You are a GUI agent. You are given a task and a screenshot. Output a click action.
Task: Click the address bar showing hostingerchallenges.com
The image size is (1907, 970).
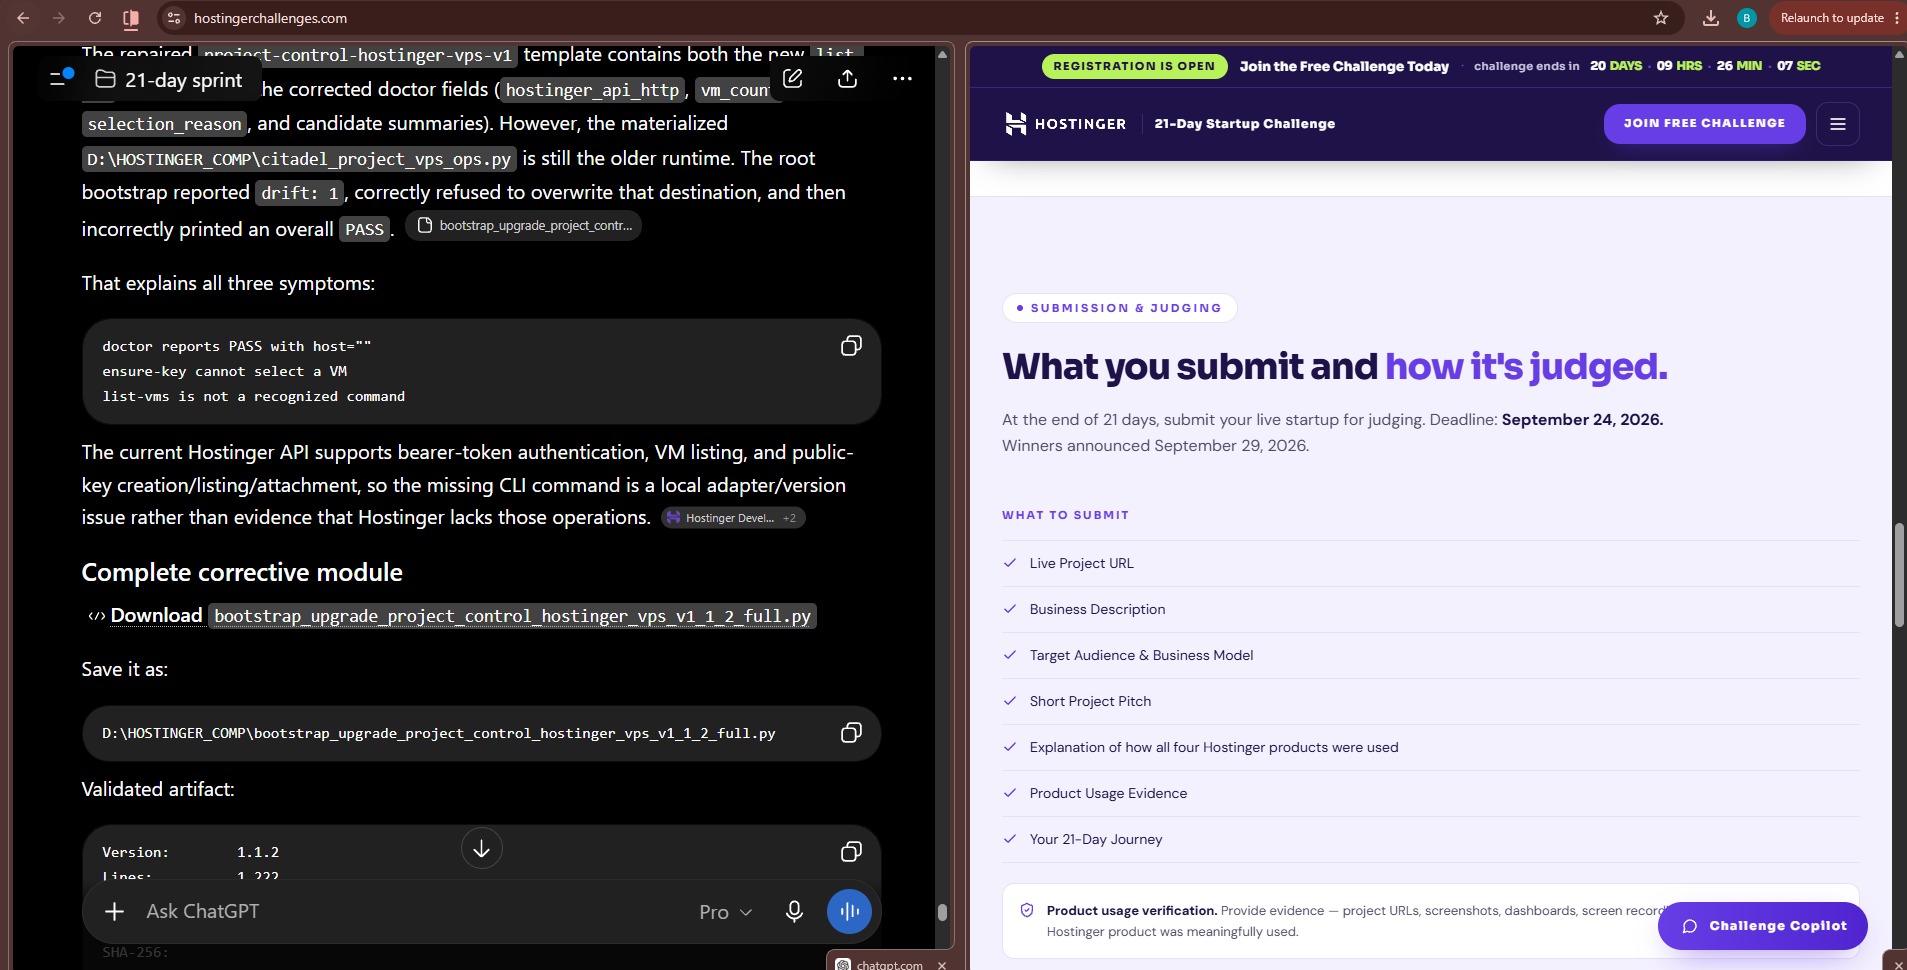click(x=900, y=18)
